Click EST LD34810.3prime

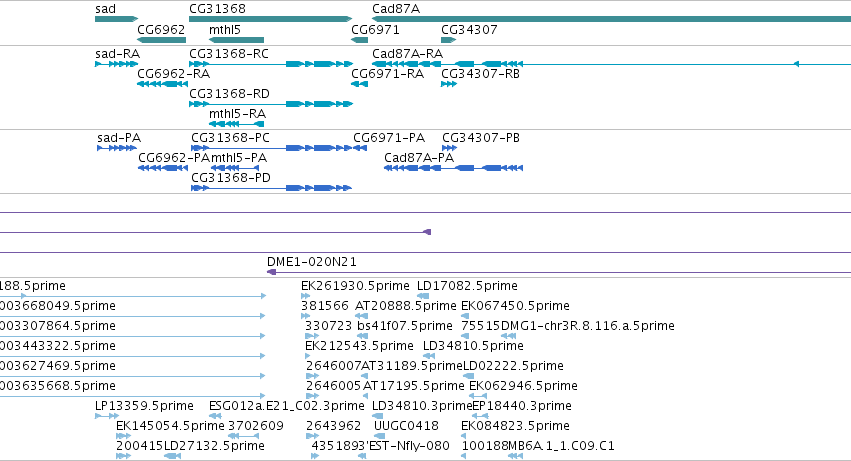(422, 406)
